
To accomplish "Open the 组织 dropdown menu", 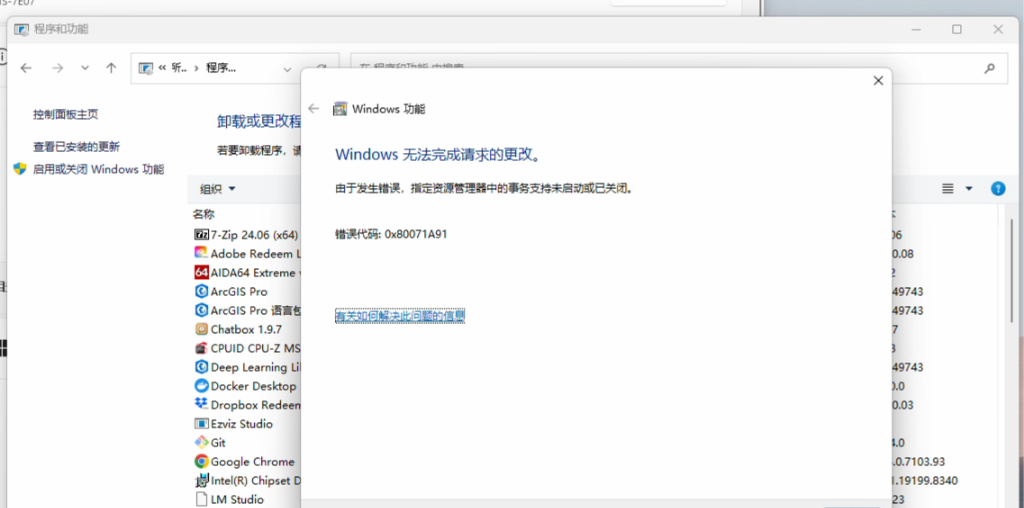I will (x=217, y=189).
